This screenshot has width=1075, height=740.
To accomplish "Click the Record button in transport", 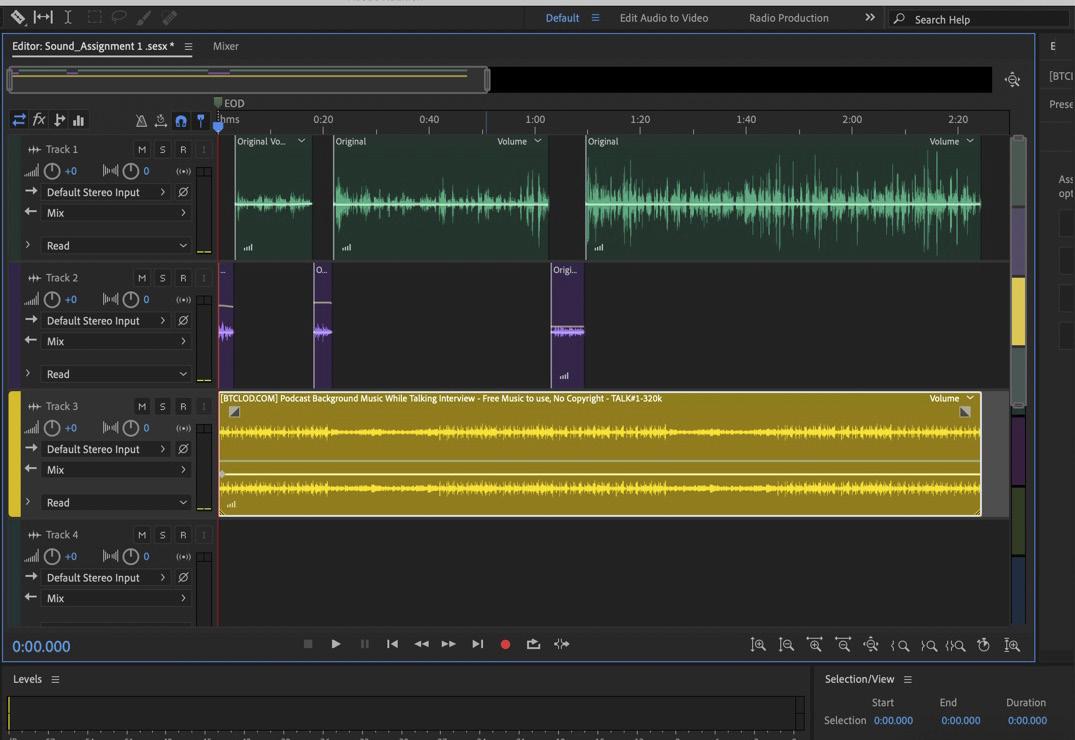I will (x=505, y=645).
